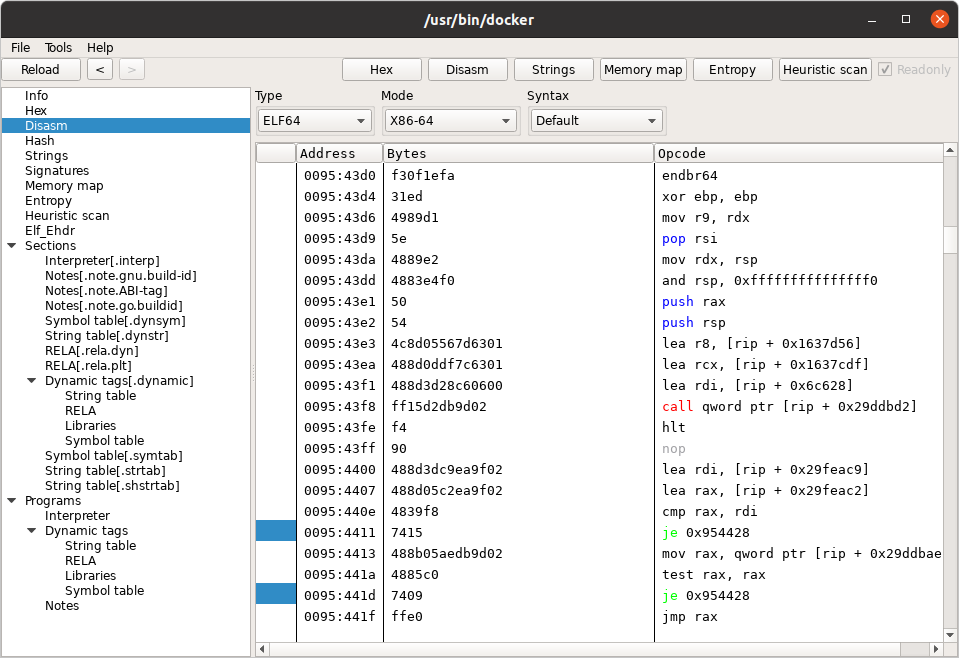The image size is (959, 658).
Task: Toggle the Readonly checkbox
Action: pyautogui.click(x=885, y=70)
